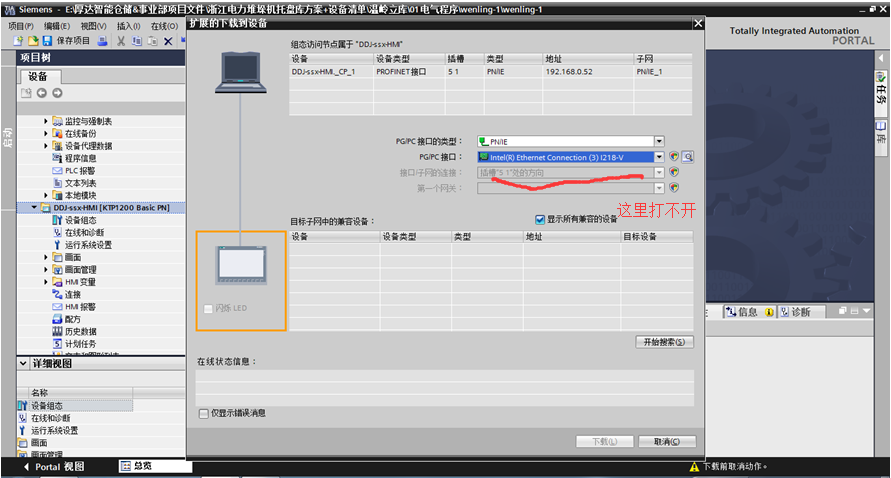Click the paste toolbar icon
Image resolution: width=891 pixels, height=478 pixels.
(x=152, y=41)
